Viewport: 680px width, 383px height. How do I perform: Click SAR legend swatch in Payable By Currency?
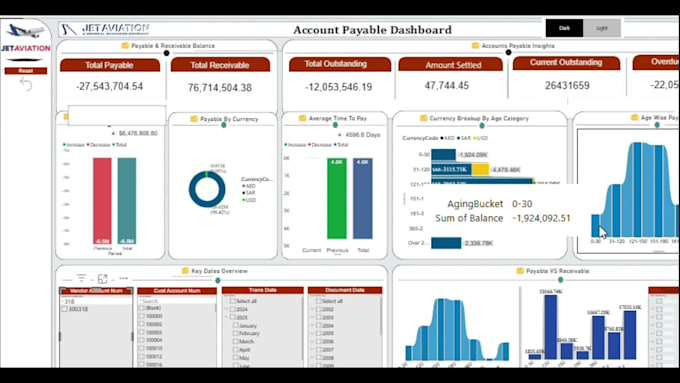pyautogui.click(x=244, y=193)
